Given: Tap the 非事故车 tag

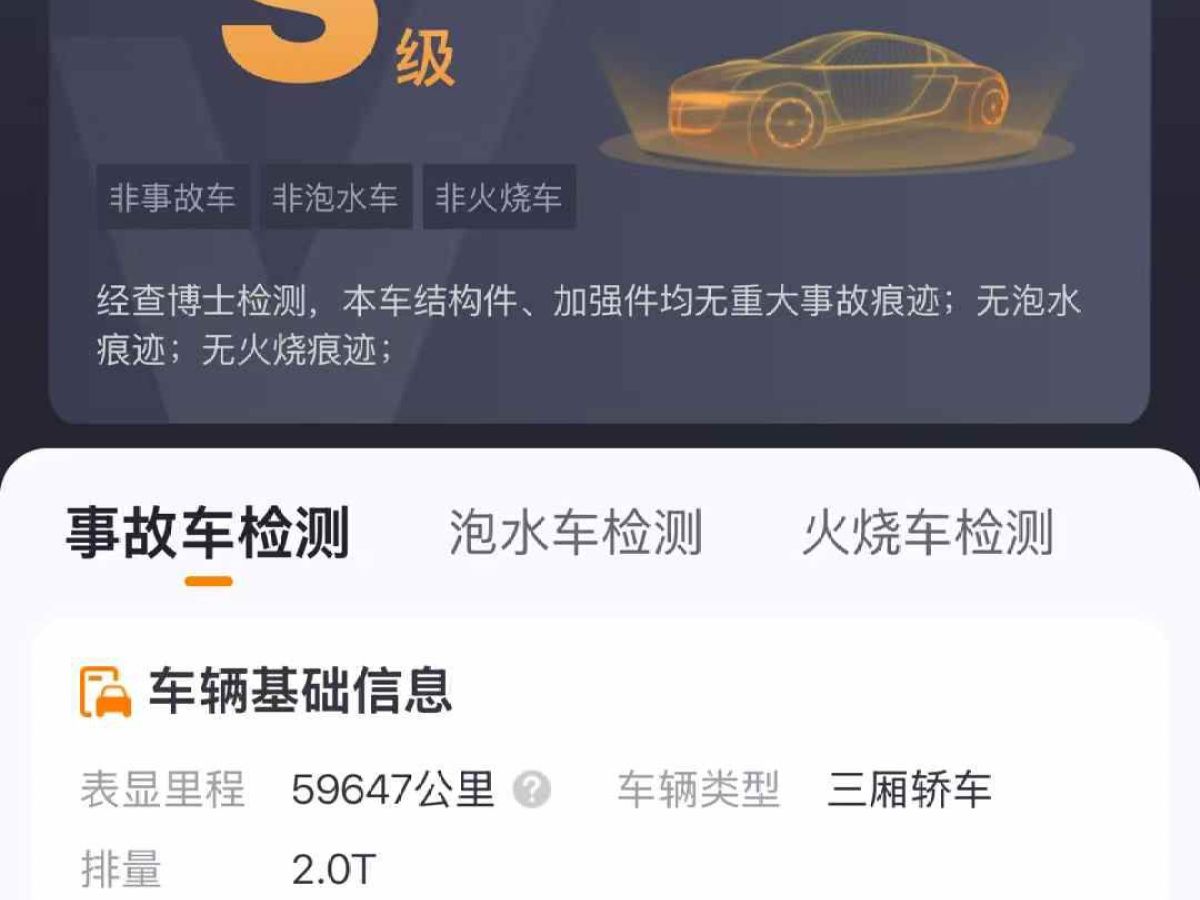Looking at the screenshot, I should 173,198.
